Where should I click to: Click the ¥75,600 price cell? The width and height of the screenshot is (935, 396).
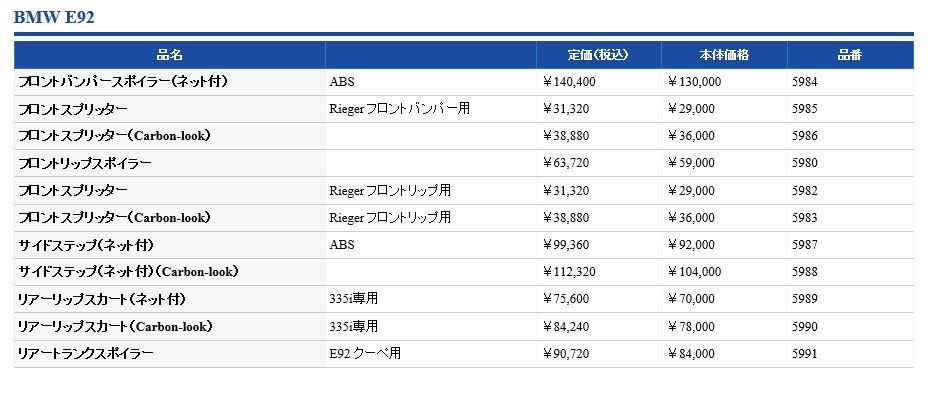565,299
